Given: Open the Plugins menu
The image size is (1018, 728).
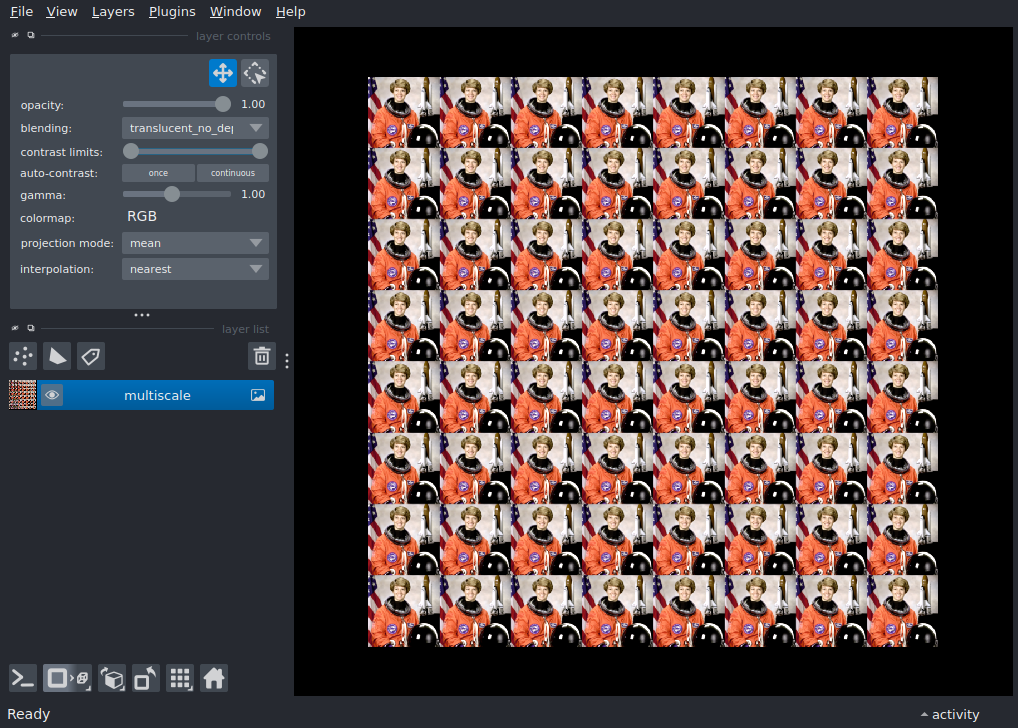Looking at the screenshot, I should [171, 11].
